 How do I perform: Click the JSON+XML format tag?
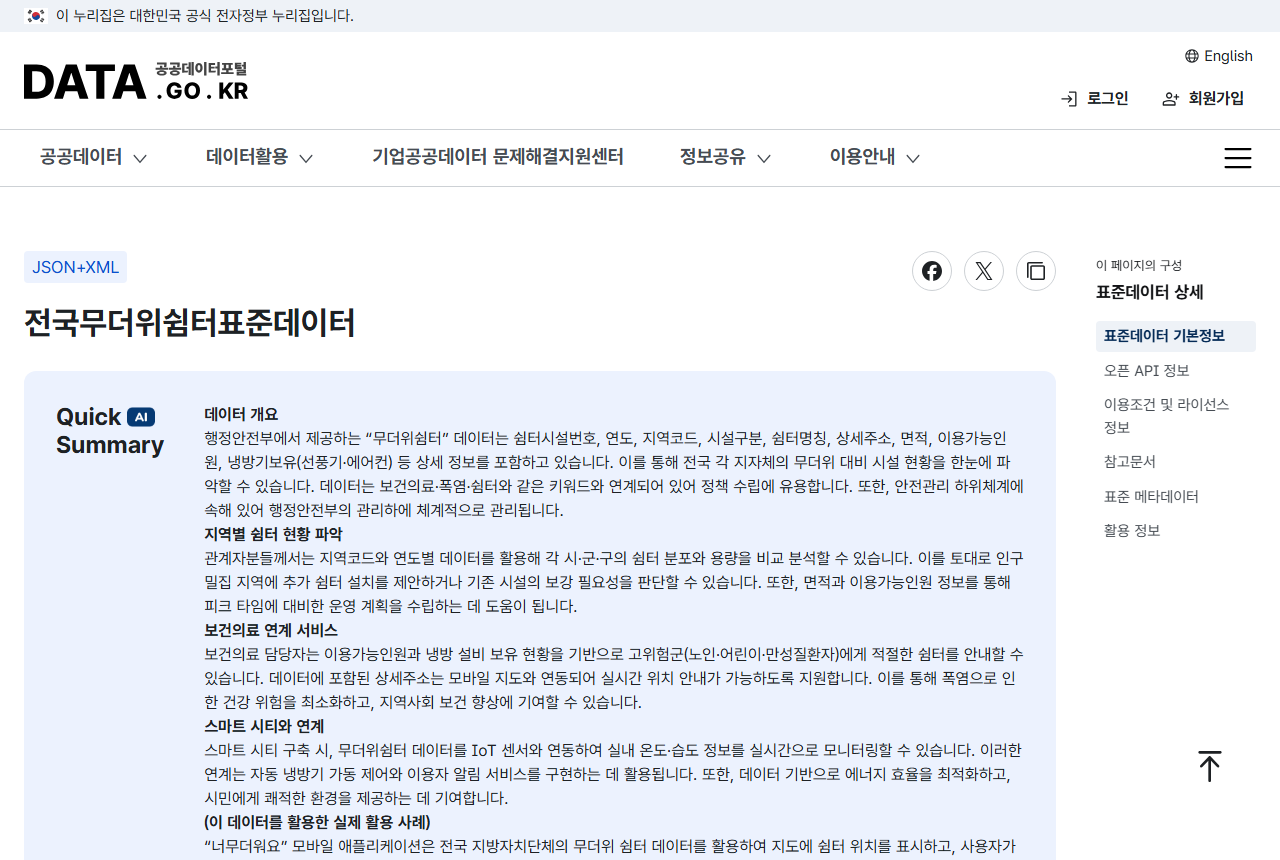point(76,267)
